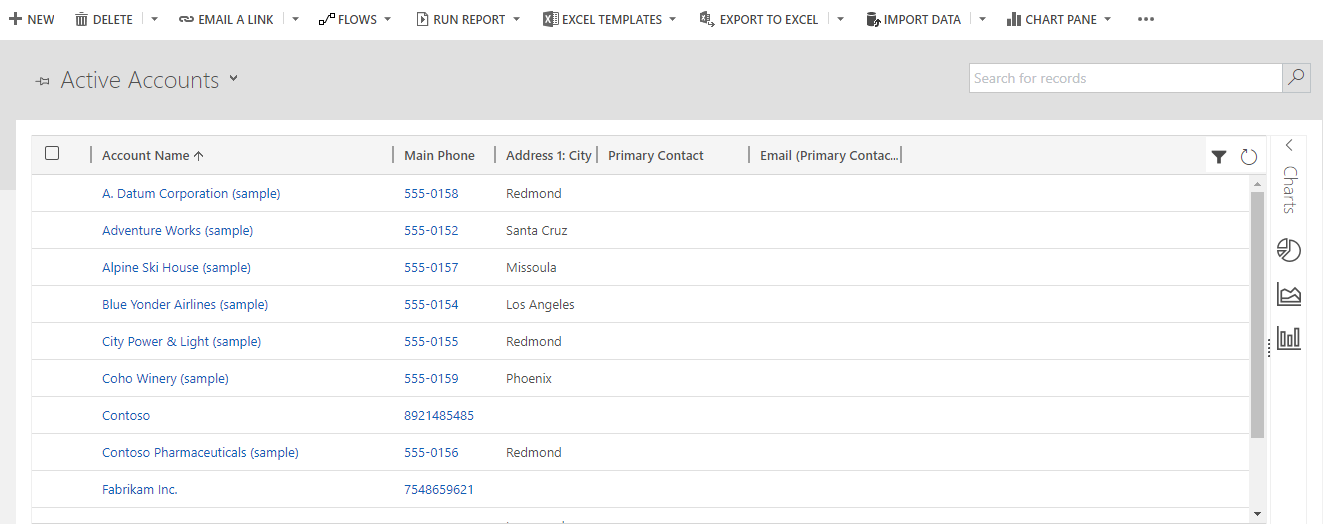Click the New record plus icon

coord(15,19)
